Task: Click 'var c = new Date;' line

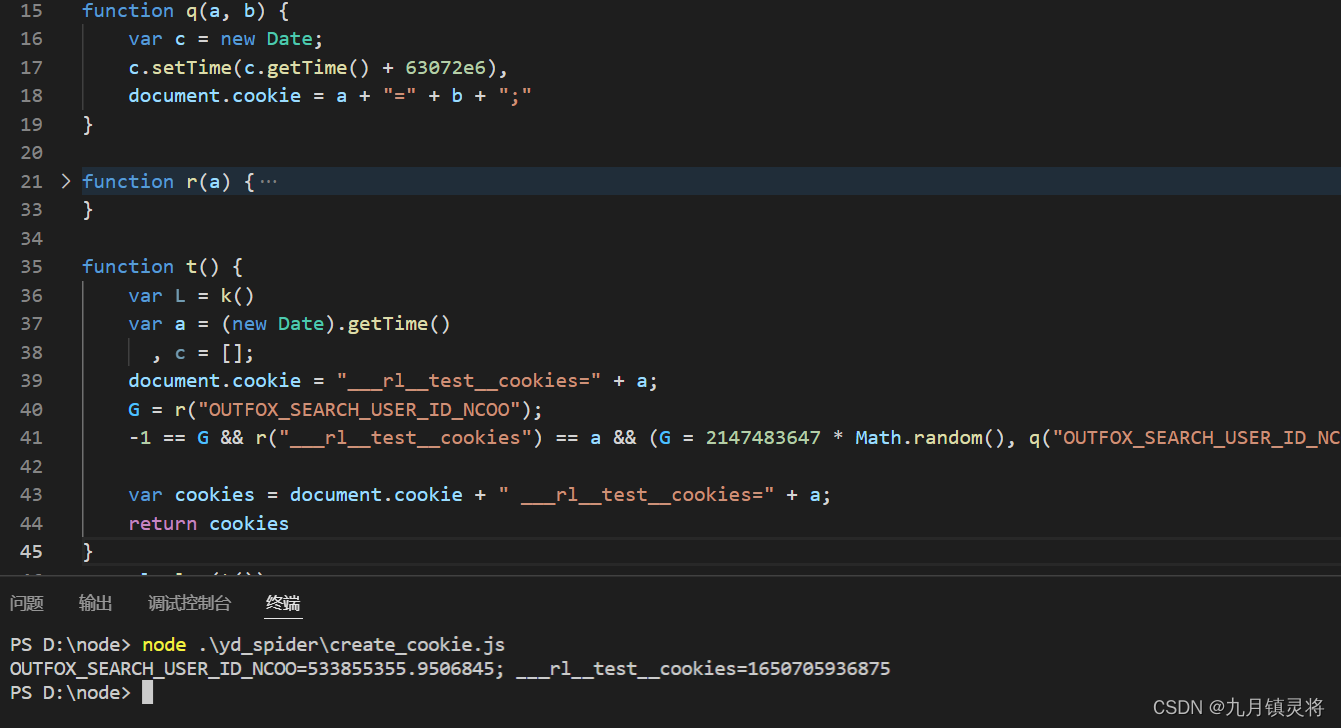Action: tap(226, 39)
